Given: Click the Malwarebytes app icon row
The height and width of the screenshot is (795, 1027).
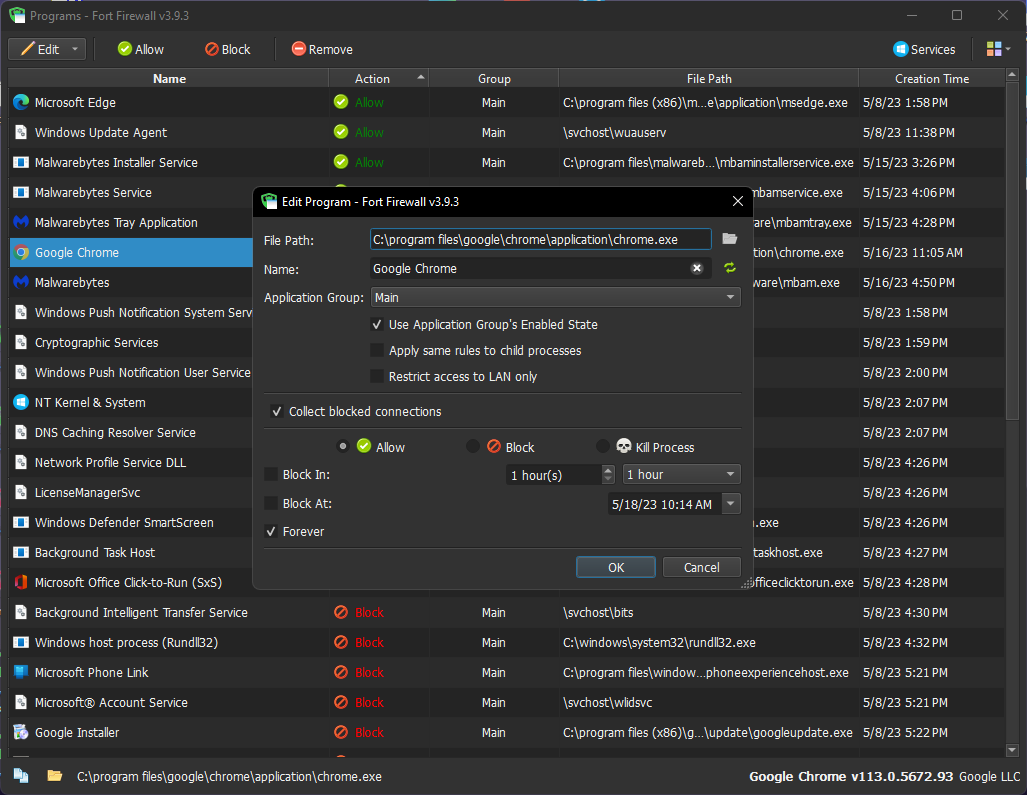Looking at the screenshot, I should tap(21, 282).
